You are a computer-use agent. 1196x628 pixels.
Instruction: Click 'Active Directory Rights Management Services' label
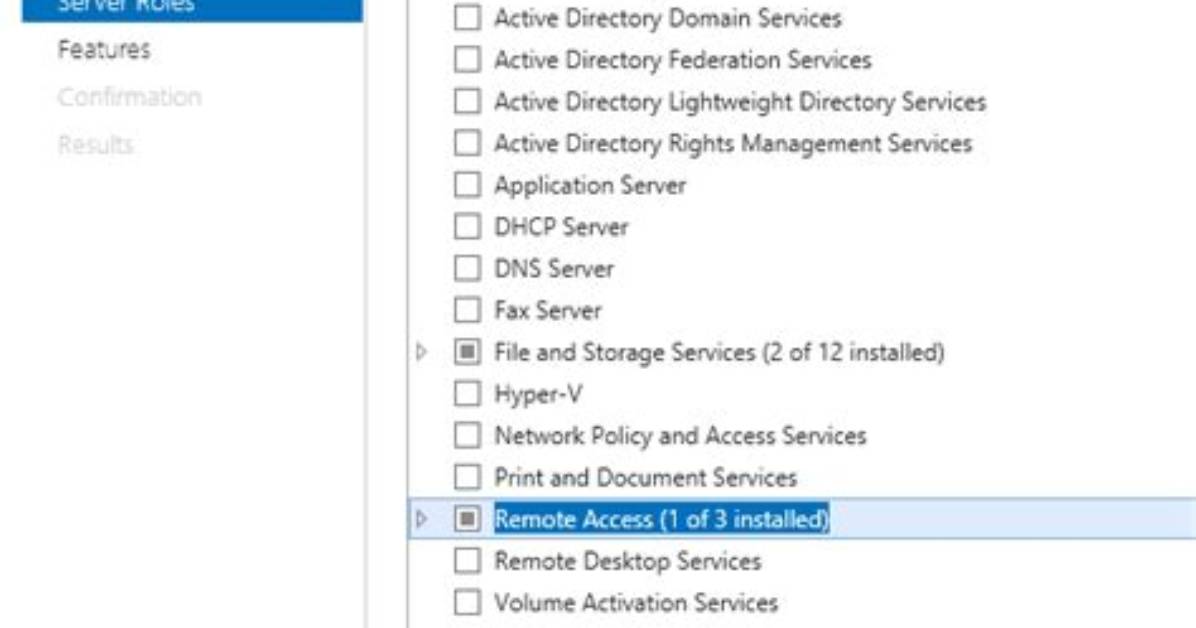tap(734, 143)
